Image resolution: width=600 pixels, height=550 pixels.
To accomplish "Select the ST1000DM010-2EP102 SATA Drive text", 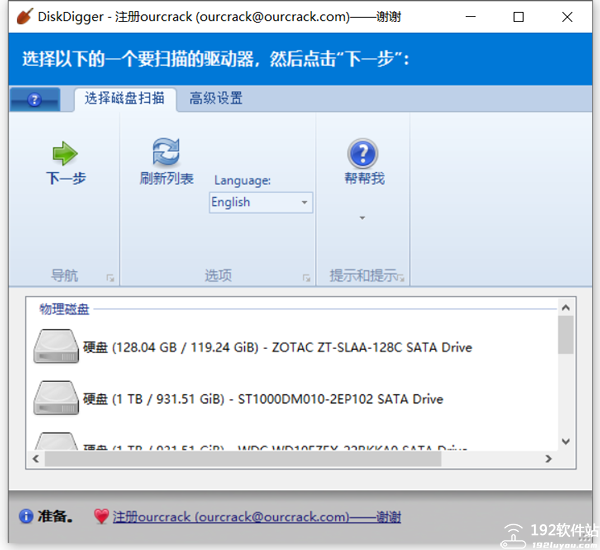I will [341, 399].
